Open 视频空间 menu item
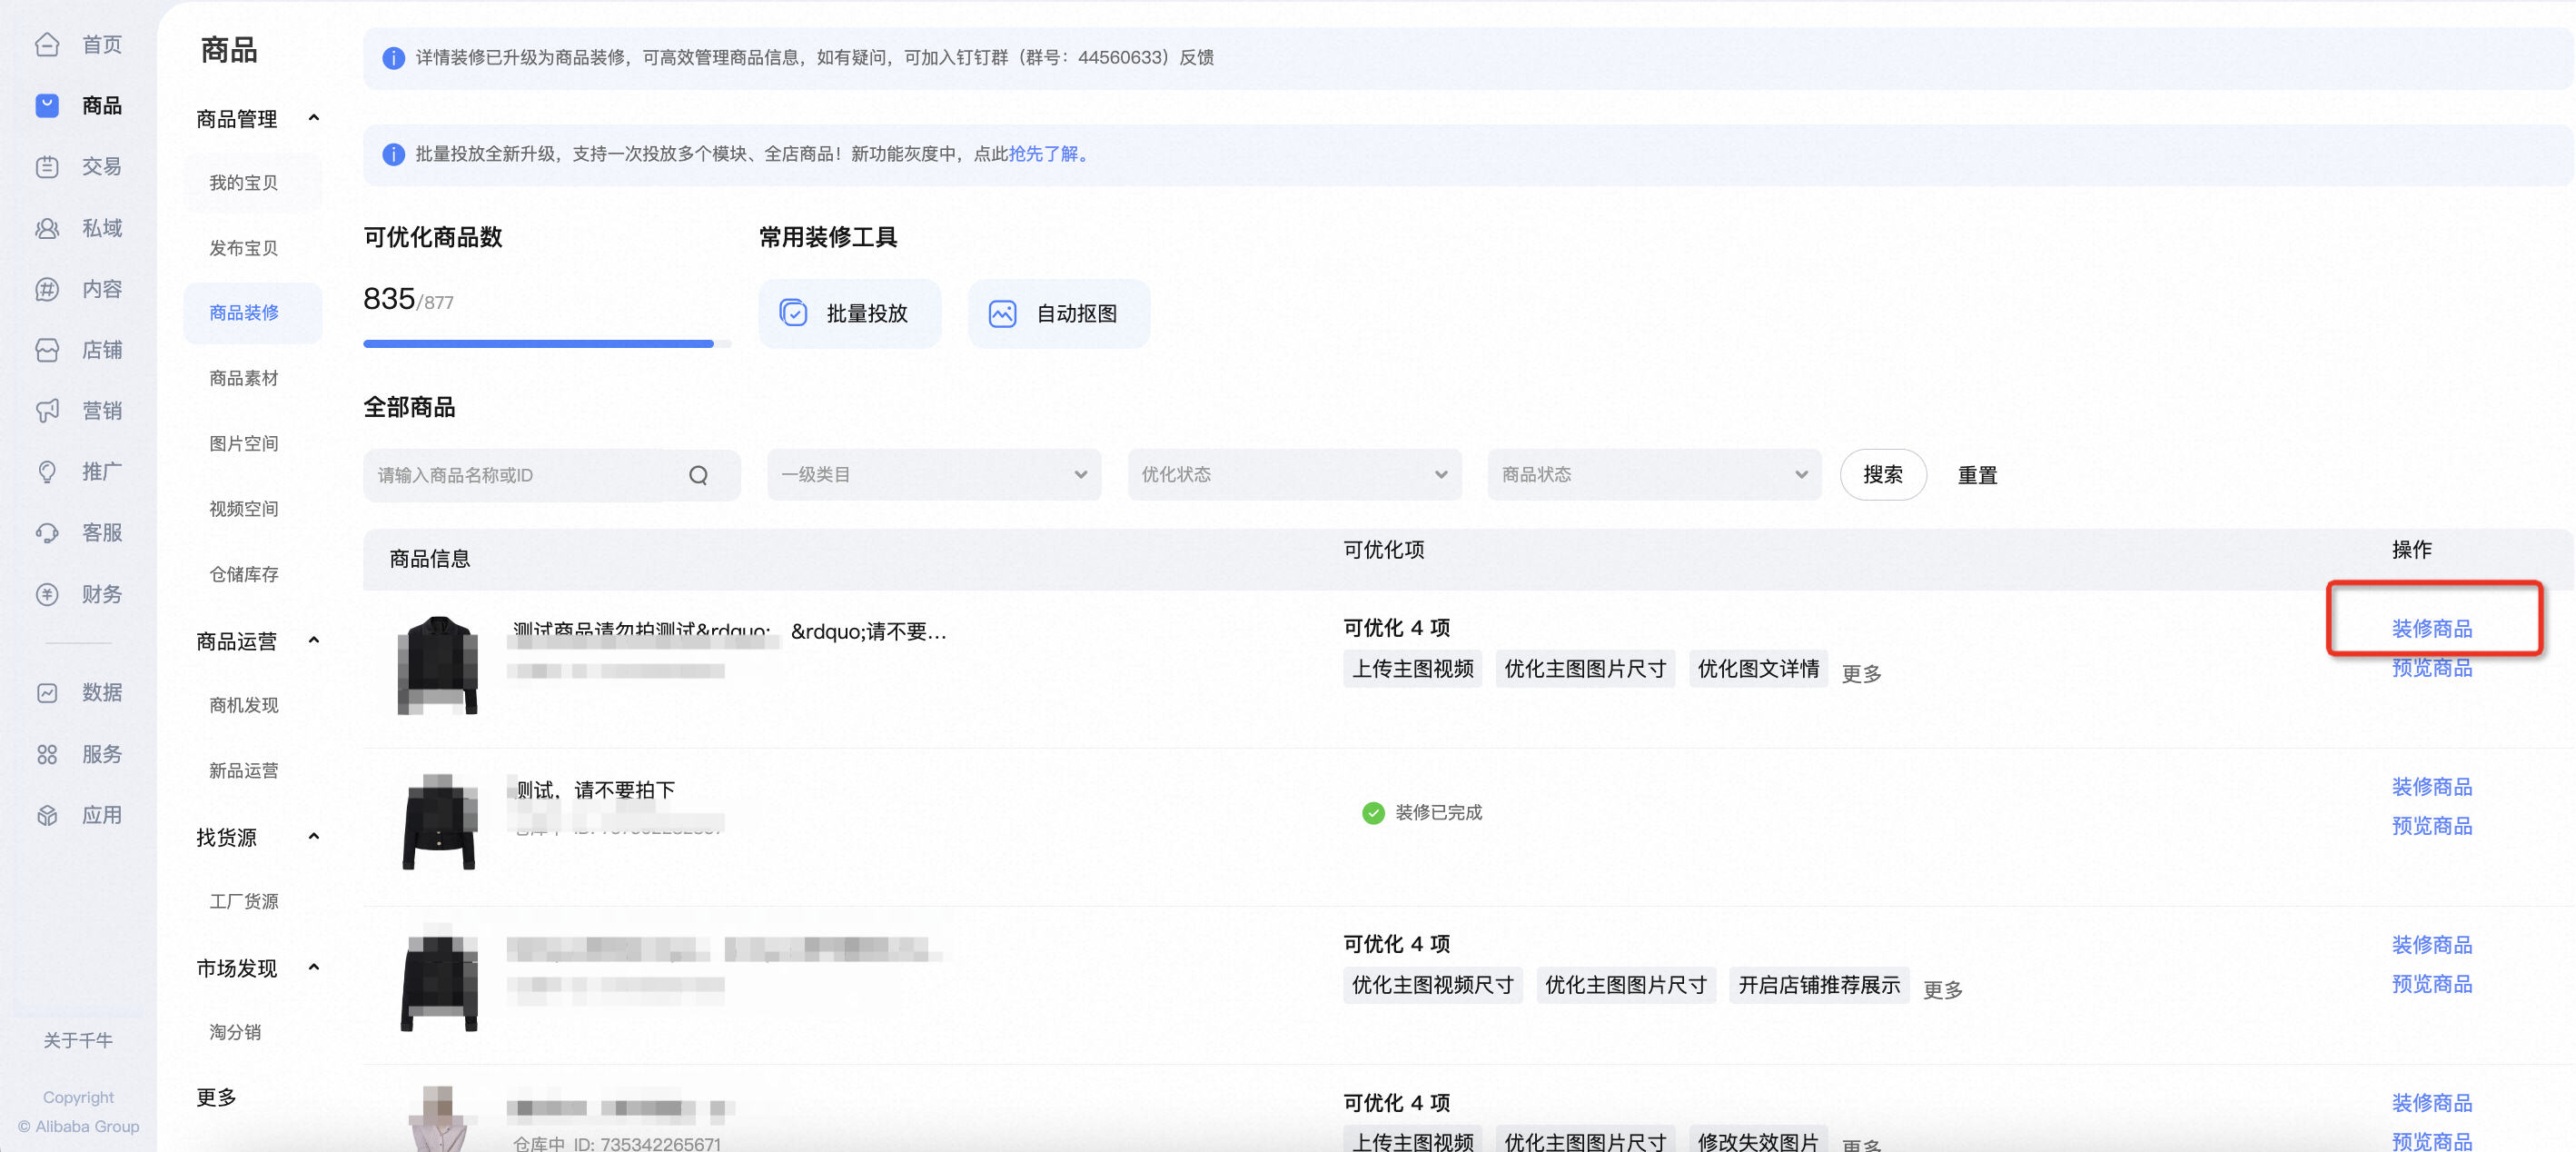 (243, 508)
